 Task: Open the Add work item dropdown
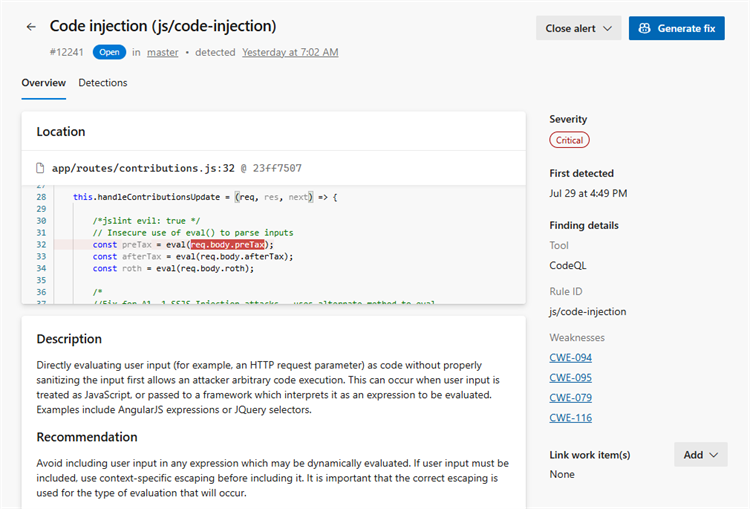coord(700,454)
